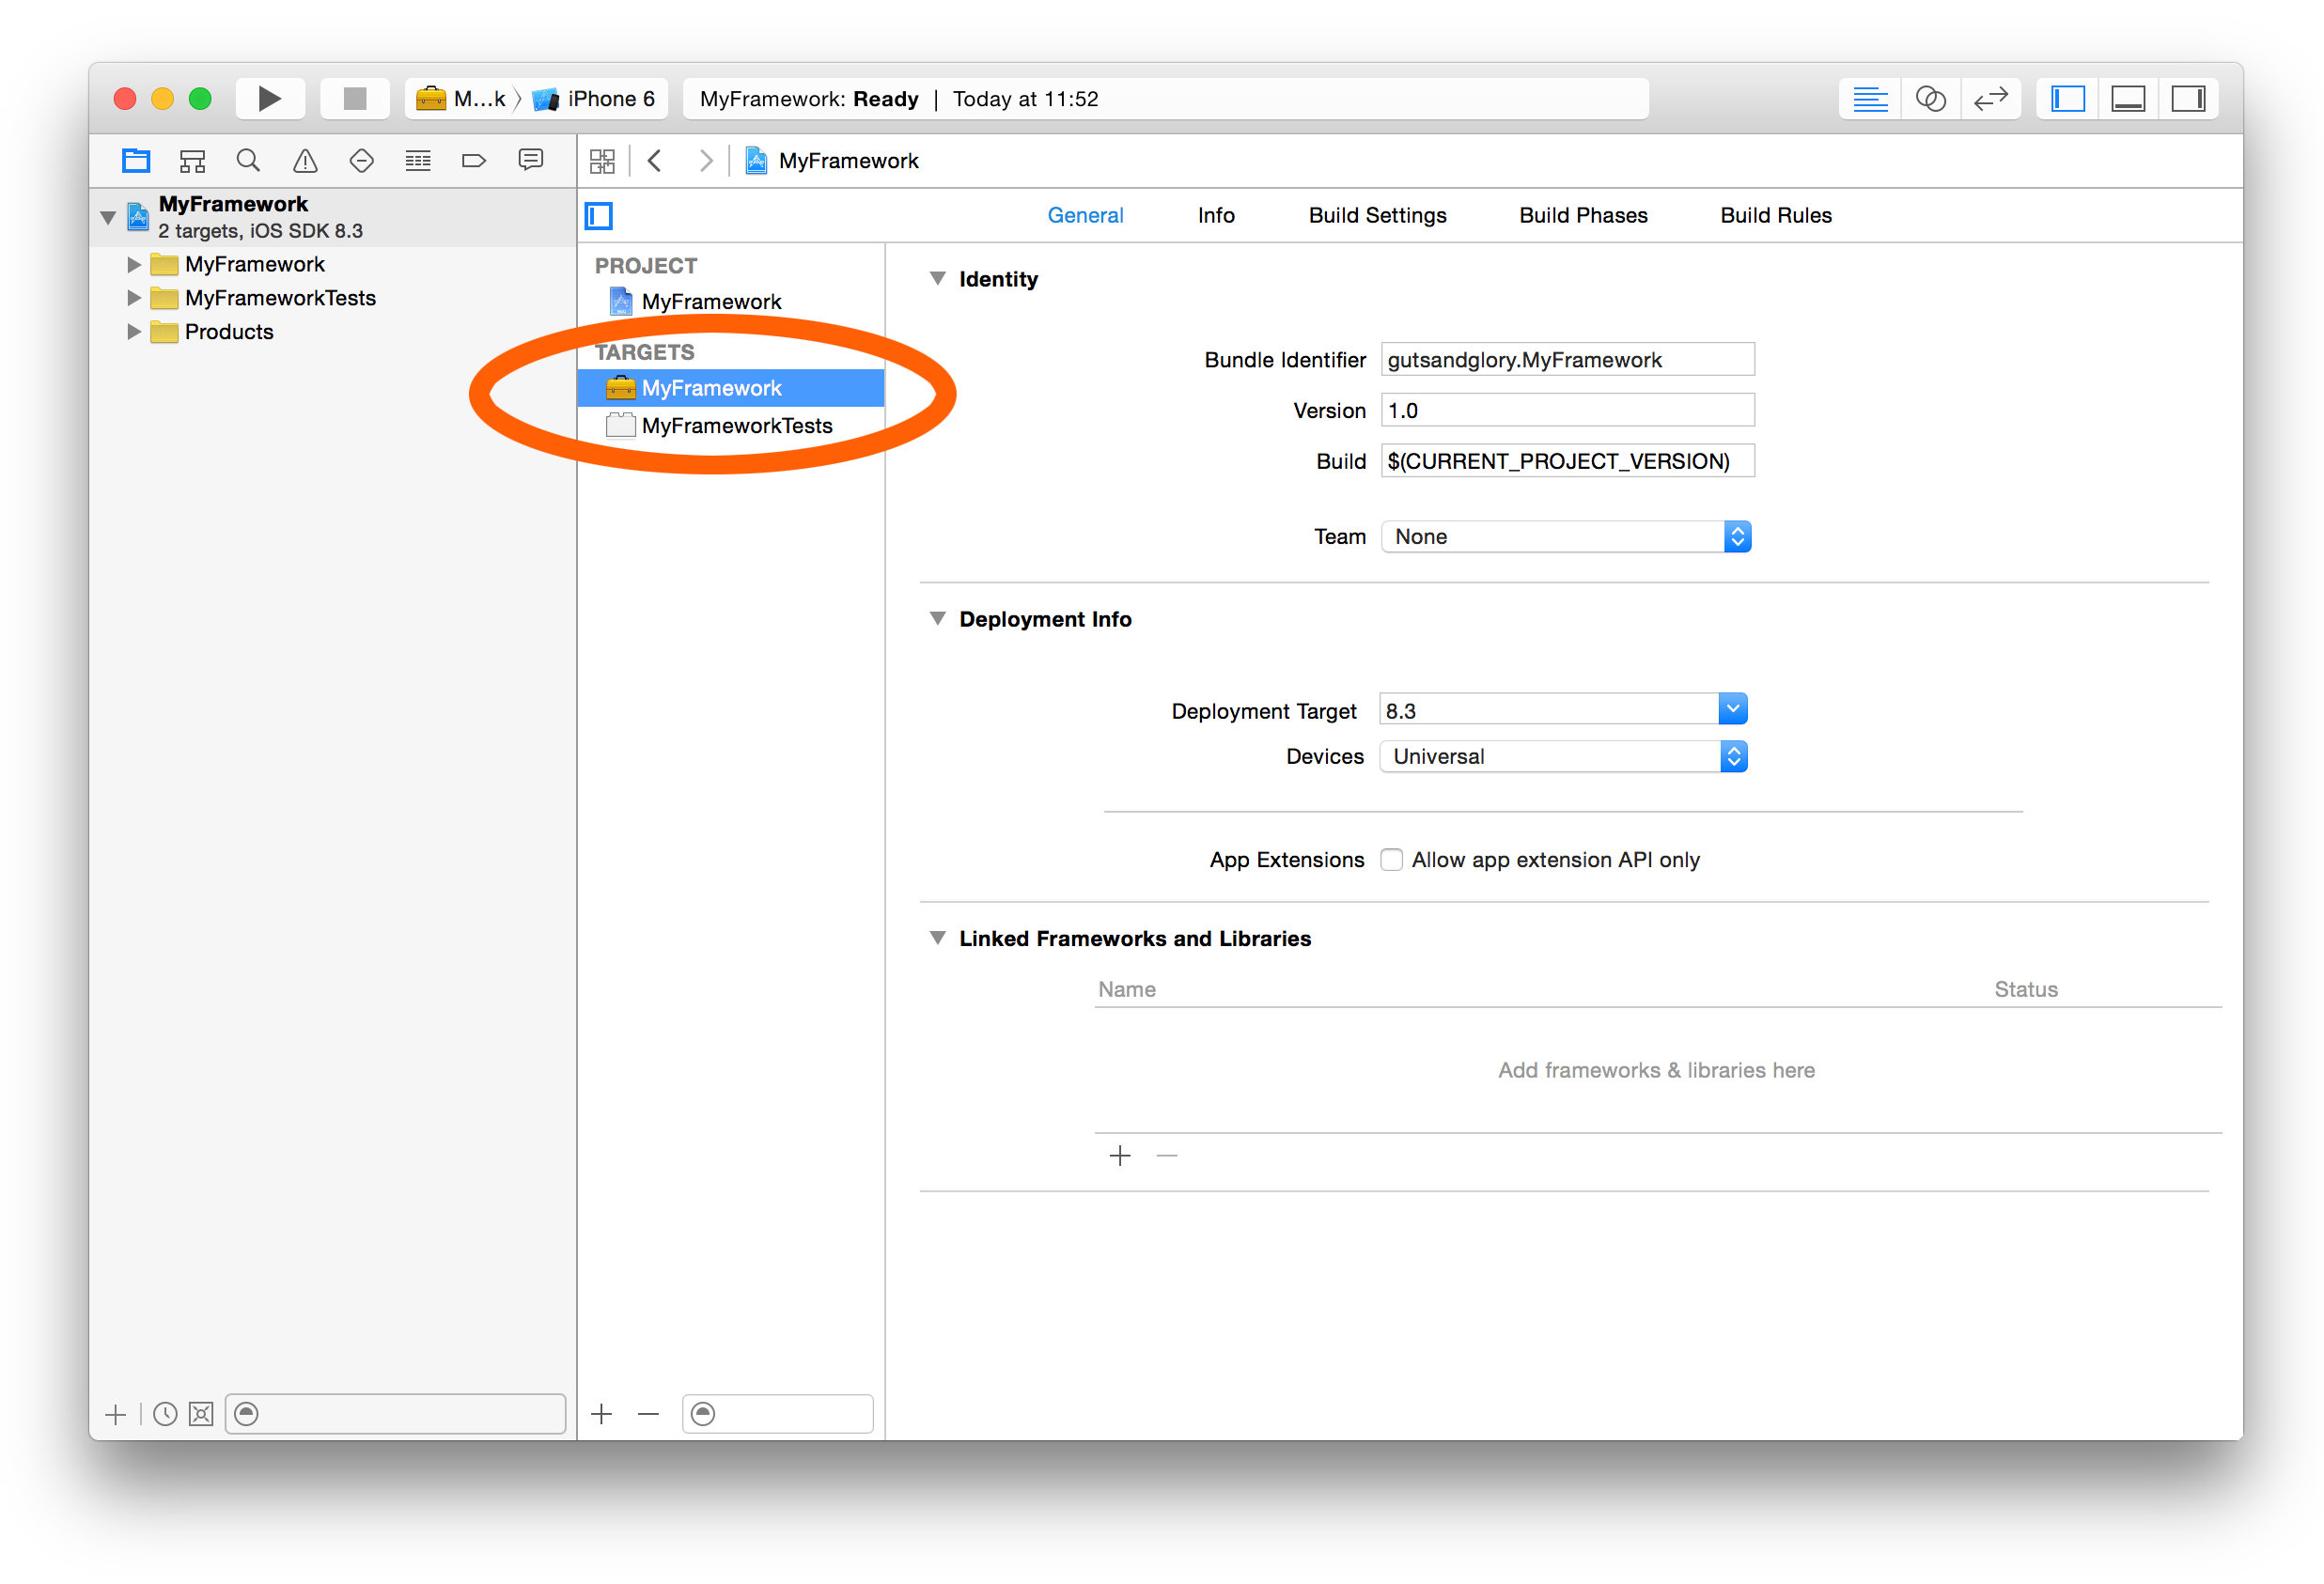Hide the project and targets list
The height and width of the screenshot is (1584, 2324).
point(599,215)
